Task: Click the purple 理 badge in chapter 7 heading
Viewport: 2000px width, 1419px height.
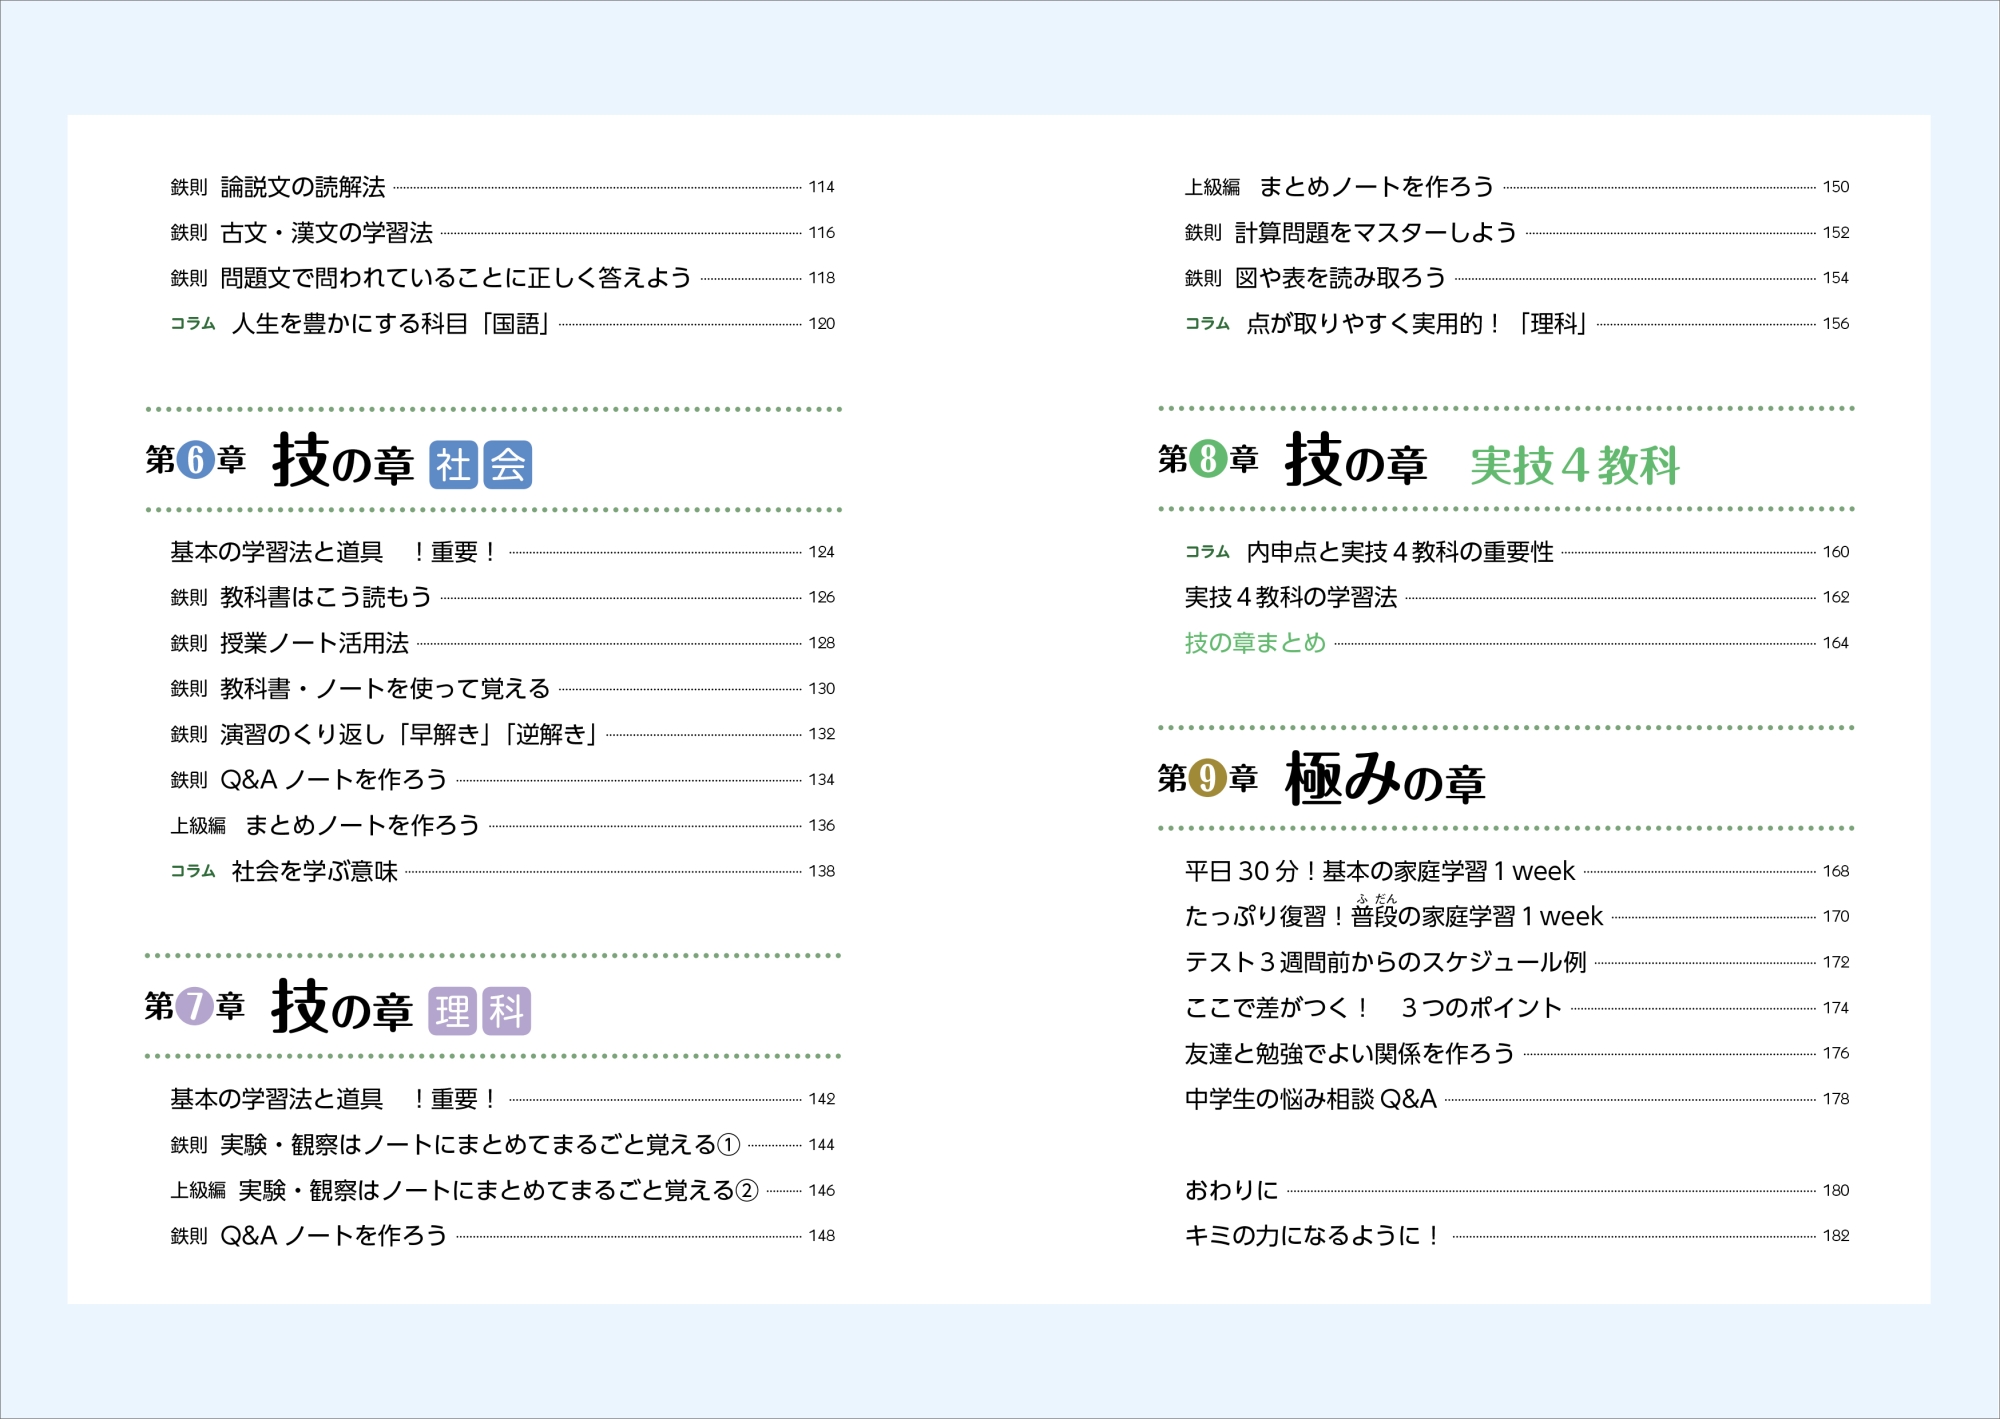Action: pyautogui.click(x=453, y=1011)
